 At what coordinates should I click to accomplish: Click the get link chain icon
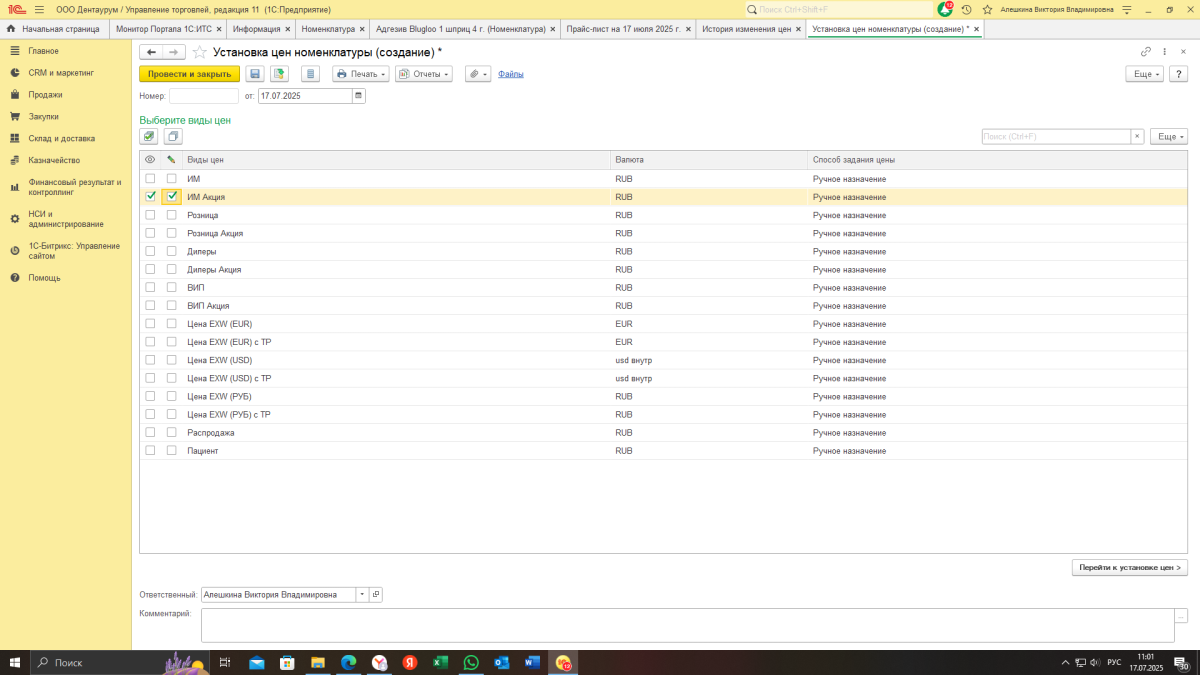click(x=1146, y=51)
